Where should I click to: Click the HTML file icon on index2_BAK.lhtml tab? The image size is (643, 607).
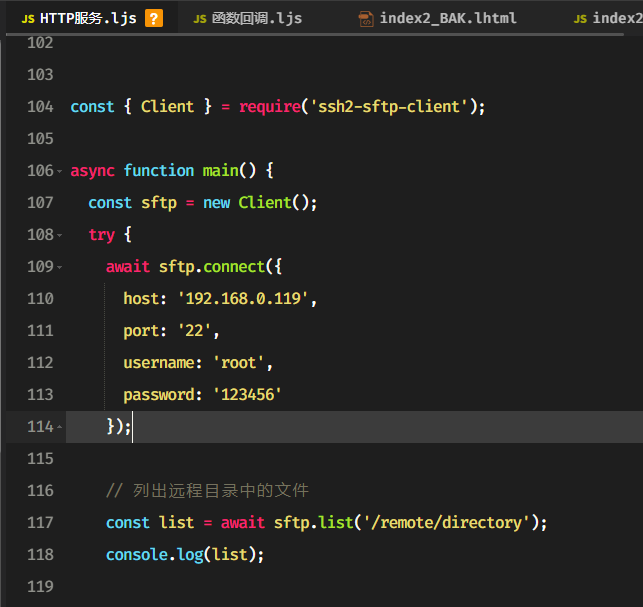[x=366, y=19]
